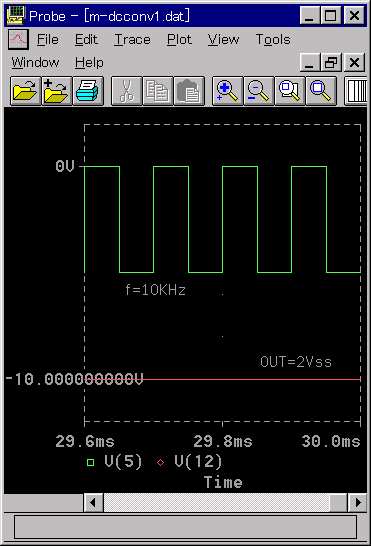Click the Zoom In magnifier icon
Viewport: 371px width, 546px height.
click(227, 91)
